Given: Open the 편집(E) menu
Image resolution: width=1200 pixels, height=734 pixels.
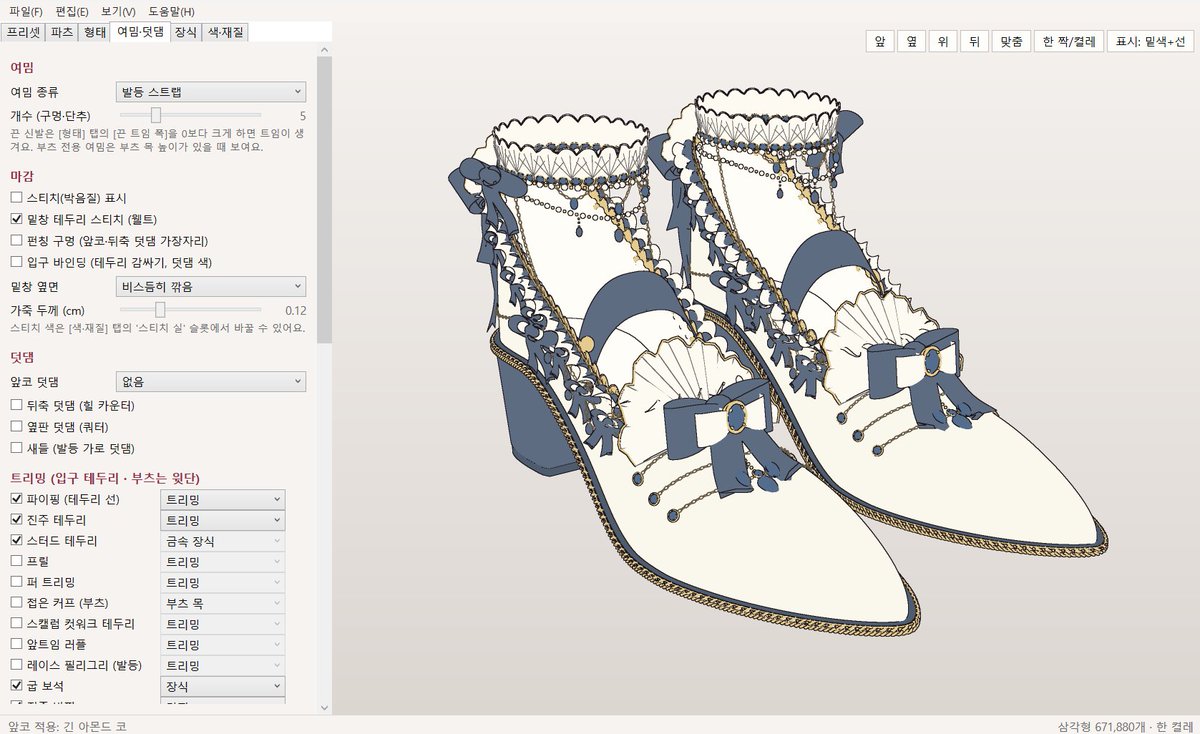Looking at the screenshot, I should pyautogui.click(x=72, y=11).
